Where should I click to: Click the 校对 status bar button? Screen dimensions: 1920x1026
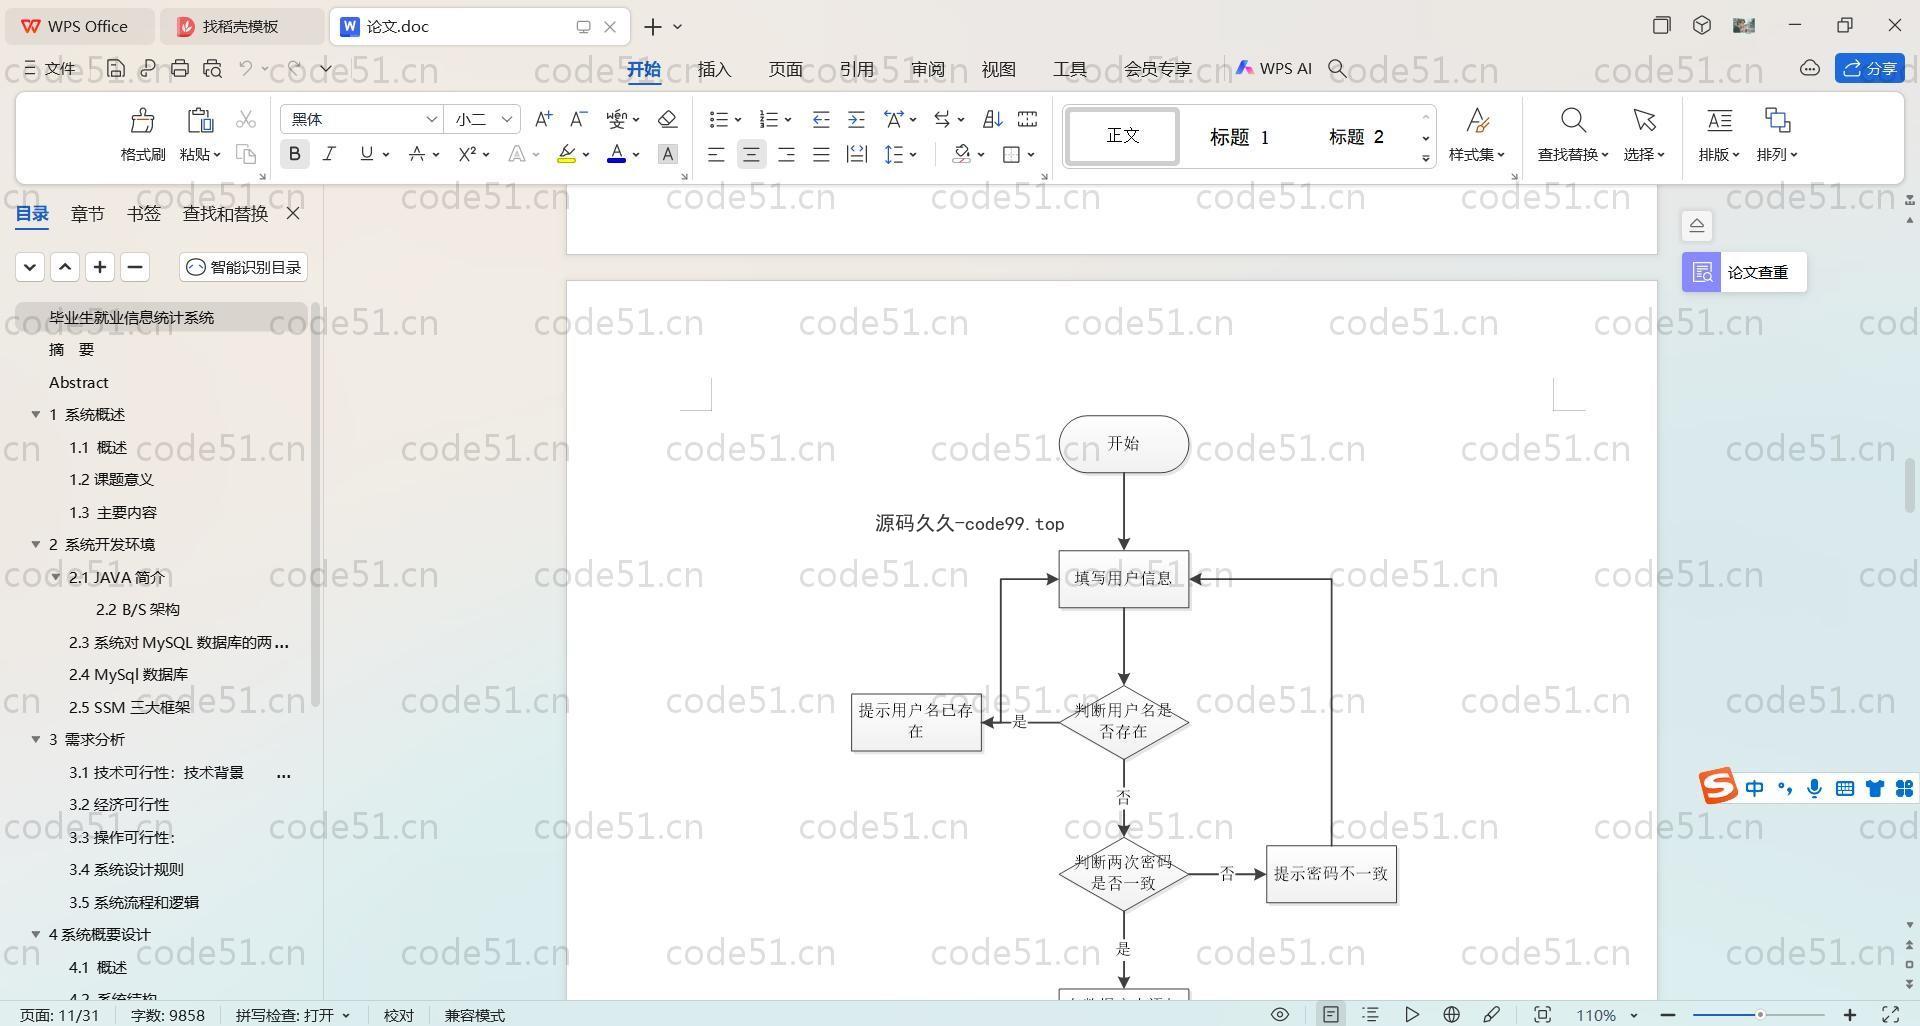point(398,1015)
